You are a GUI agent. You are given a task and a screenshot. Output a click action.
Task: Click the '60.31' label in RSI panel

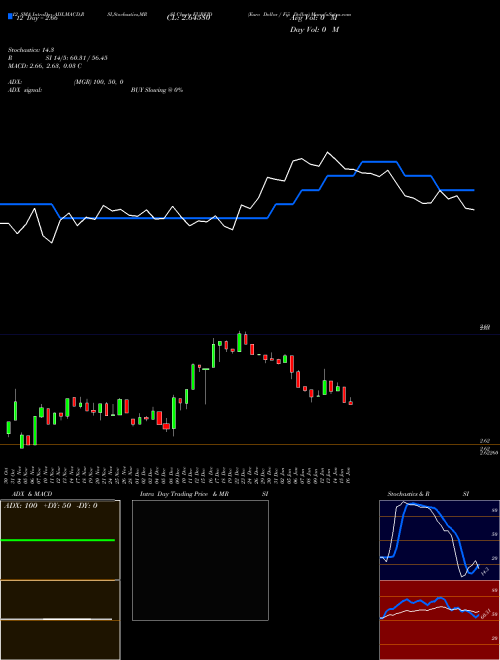(x=486, y=612)
